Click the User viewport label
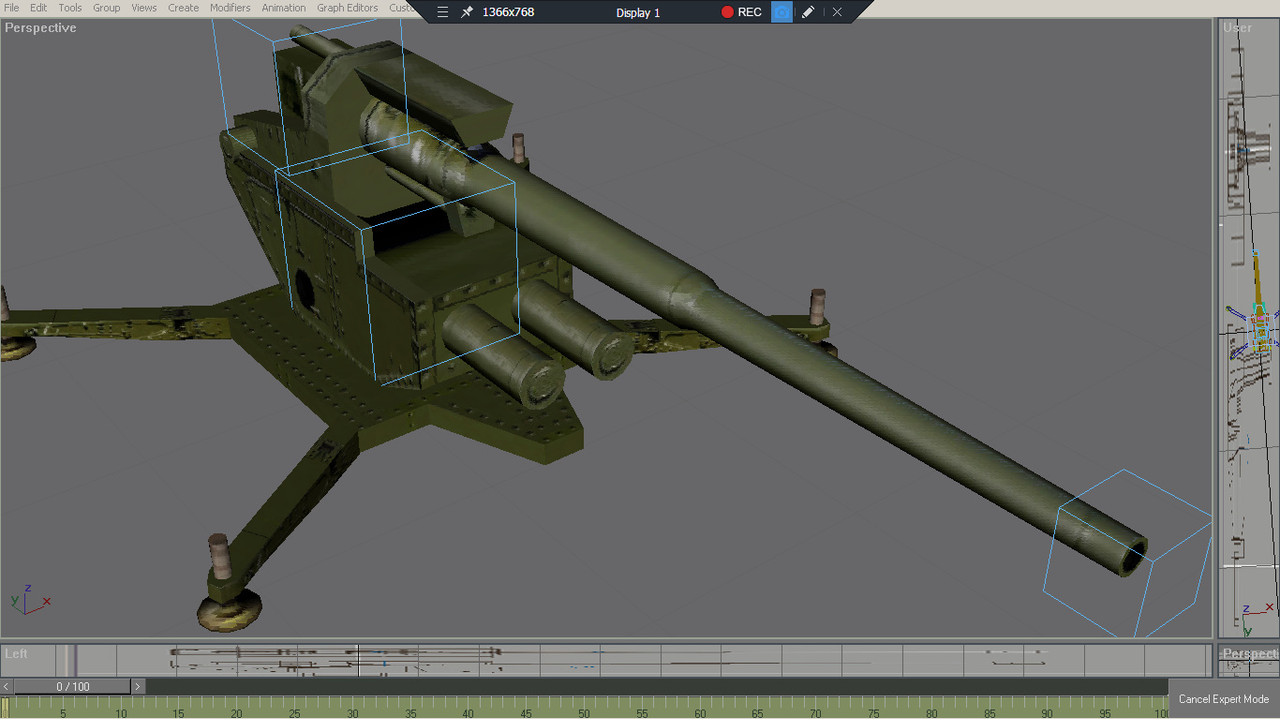The height and width of the screenshot is (720, 1280). coord(1237,27)
